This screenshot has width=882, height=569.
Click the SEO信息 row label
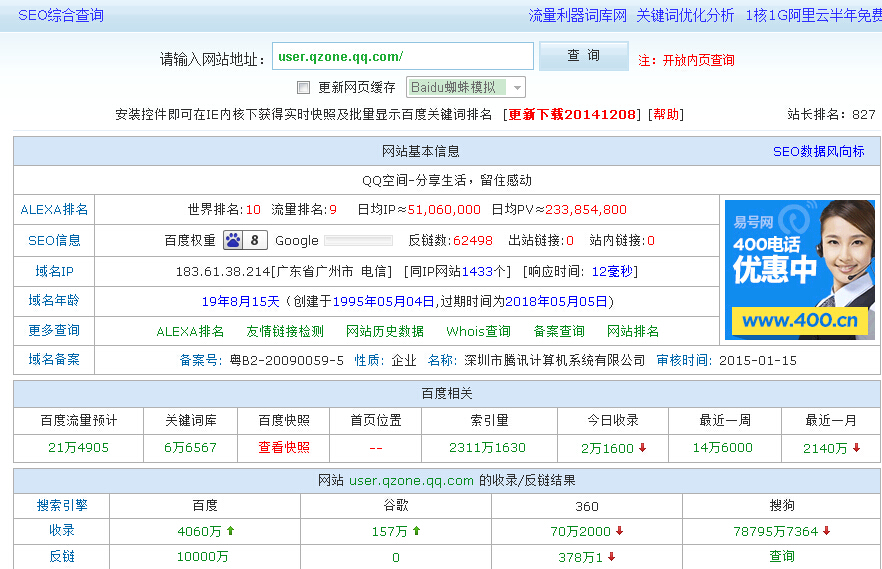tap(54, 241)
